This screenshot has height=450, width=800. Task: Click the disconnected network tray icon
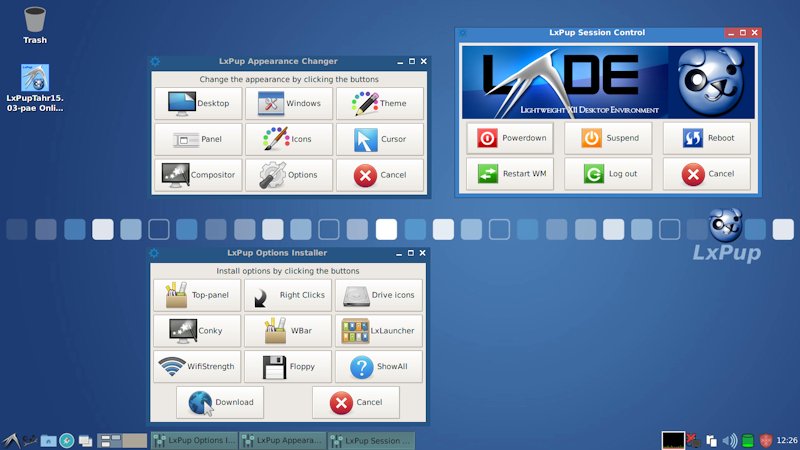pos(694,440)
